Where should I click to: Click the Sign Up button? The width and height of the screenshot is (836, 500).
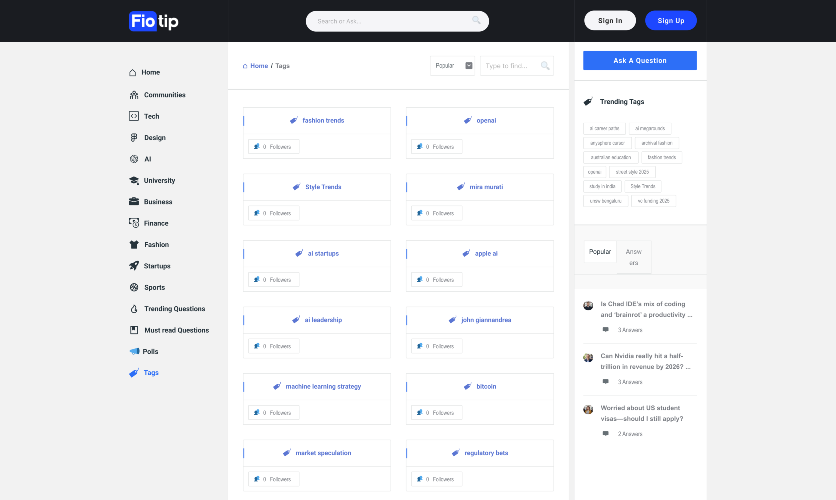coord(671,21)
